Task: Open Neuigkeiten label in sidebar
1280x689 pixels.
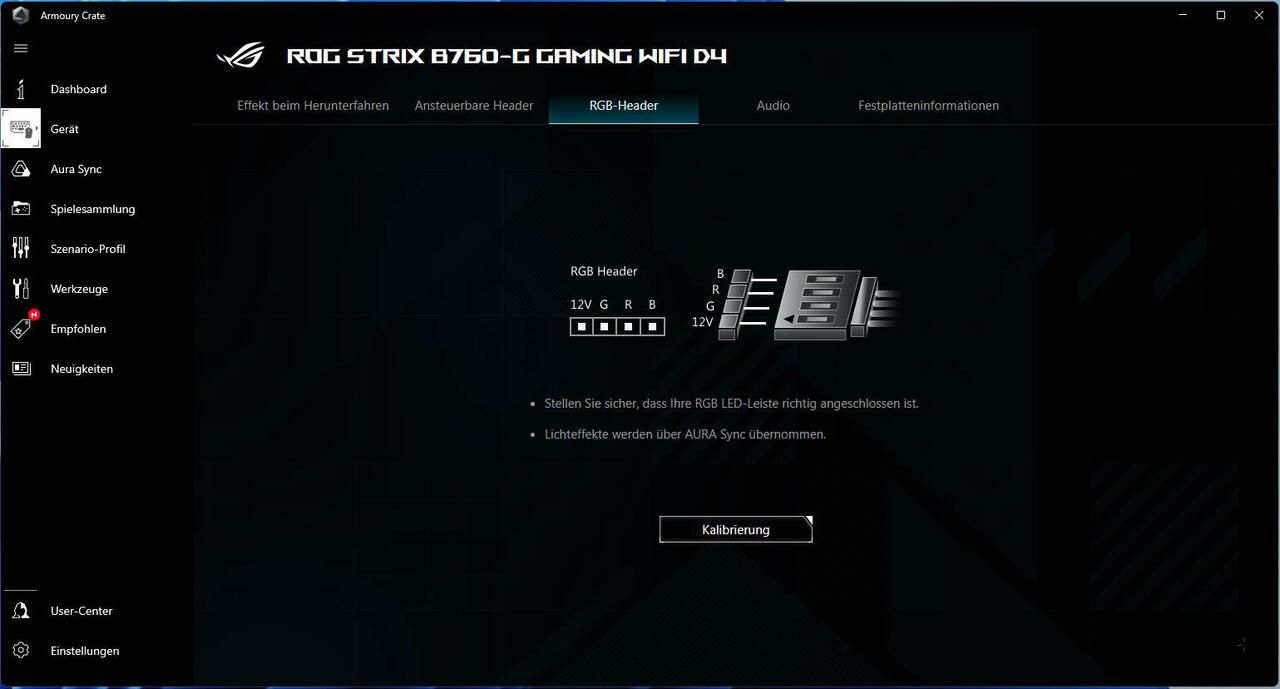Action: 82,369
